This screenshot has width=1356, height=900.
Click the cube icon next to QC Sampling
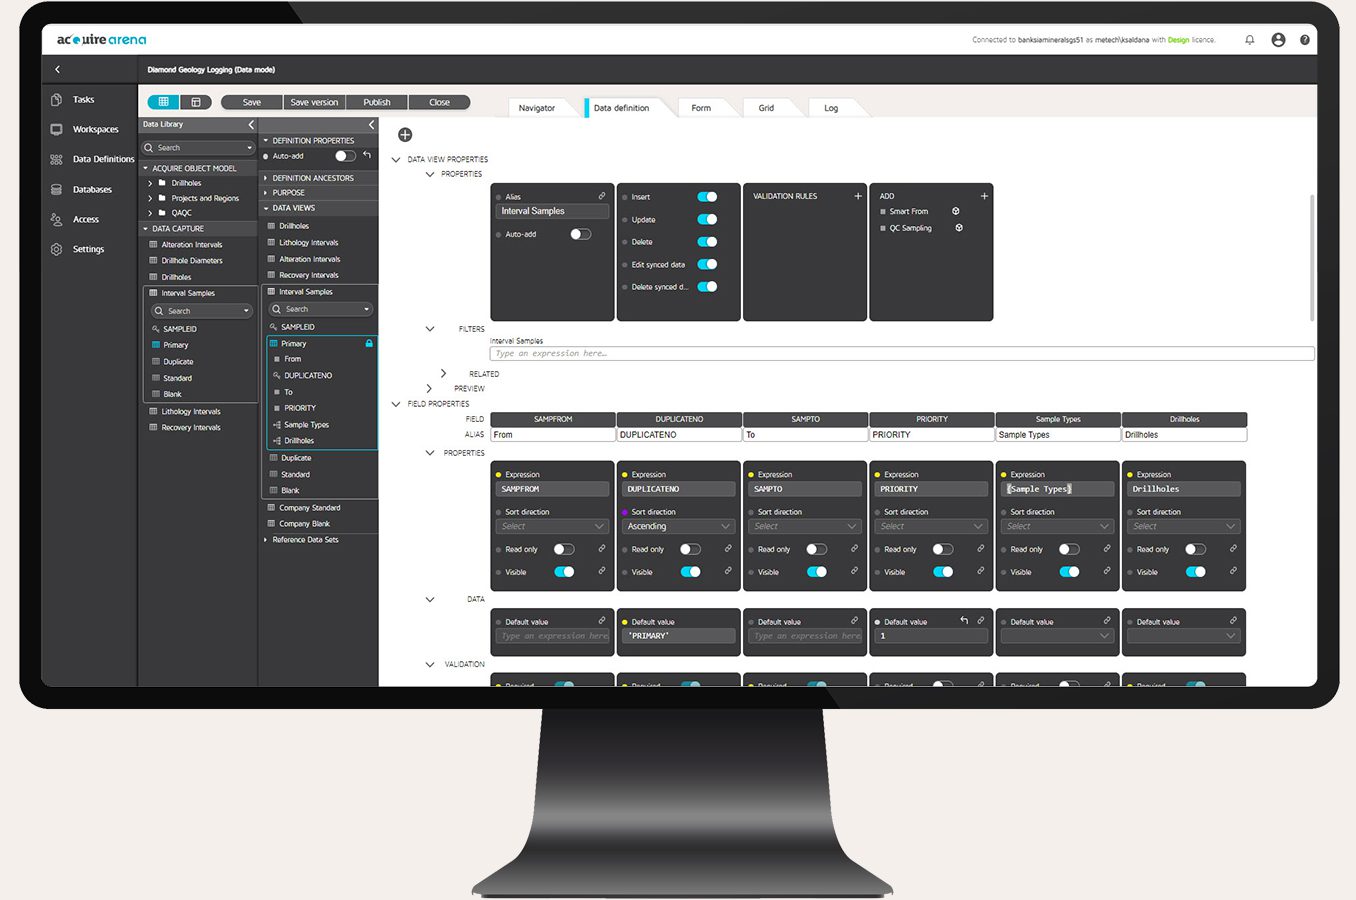click(959, 228)
